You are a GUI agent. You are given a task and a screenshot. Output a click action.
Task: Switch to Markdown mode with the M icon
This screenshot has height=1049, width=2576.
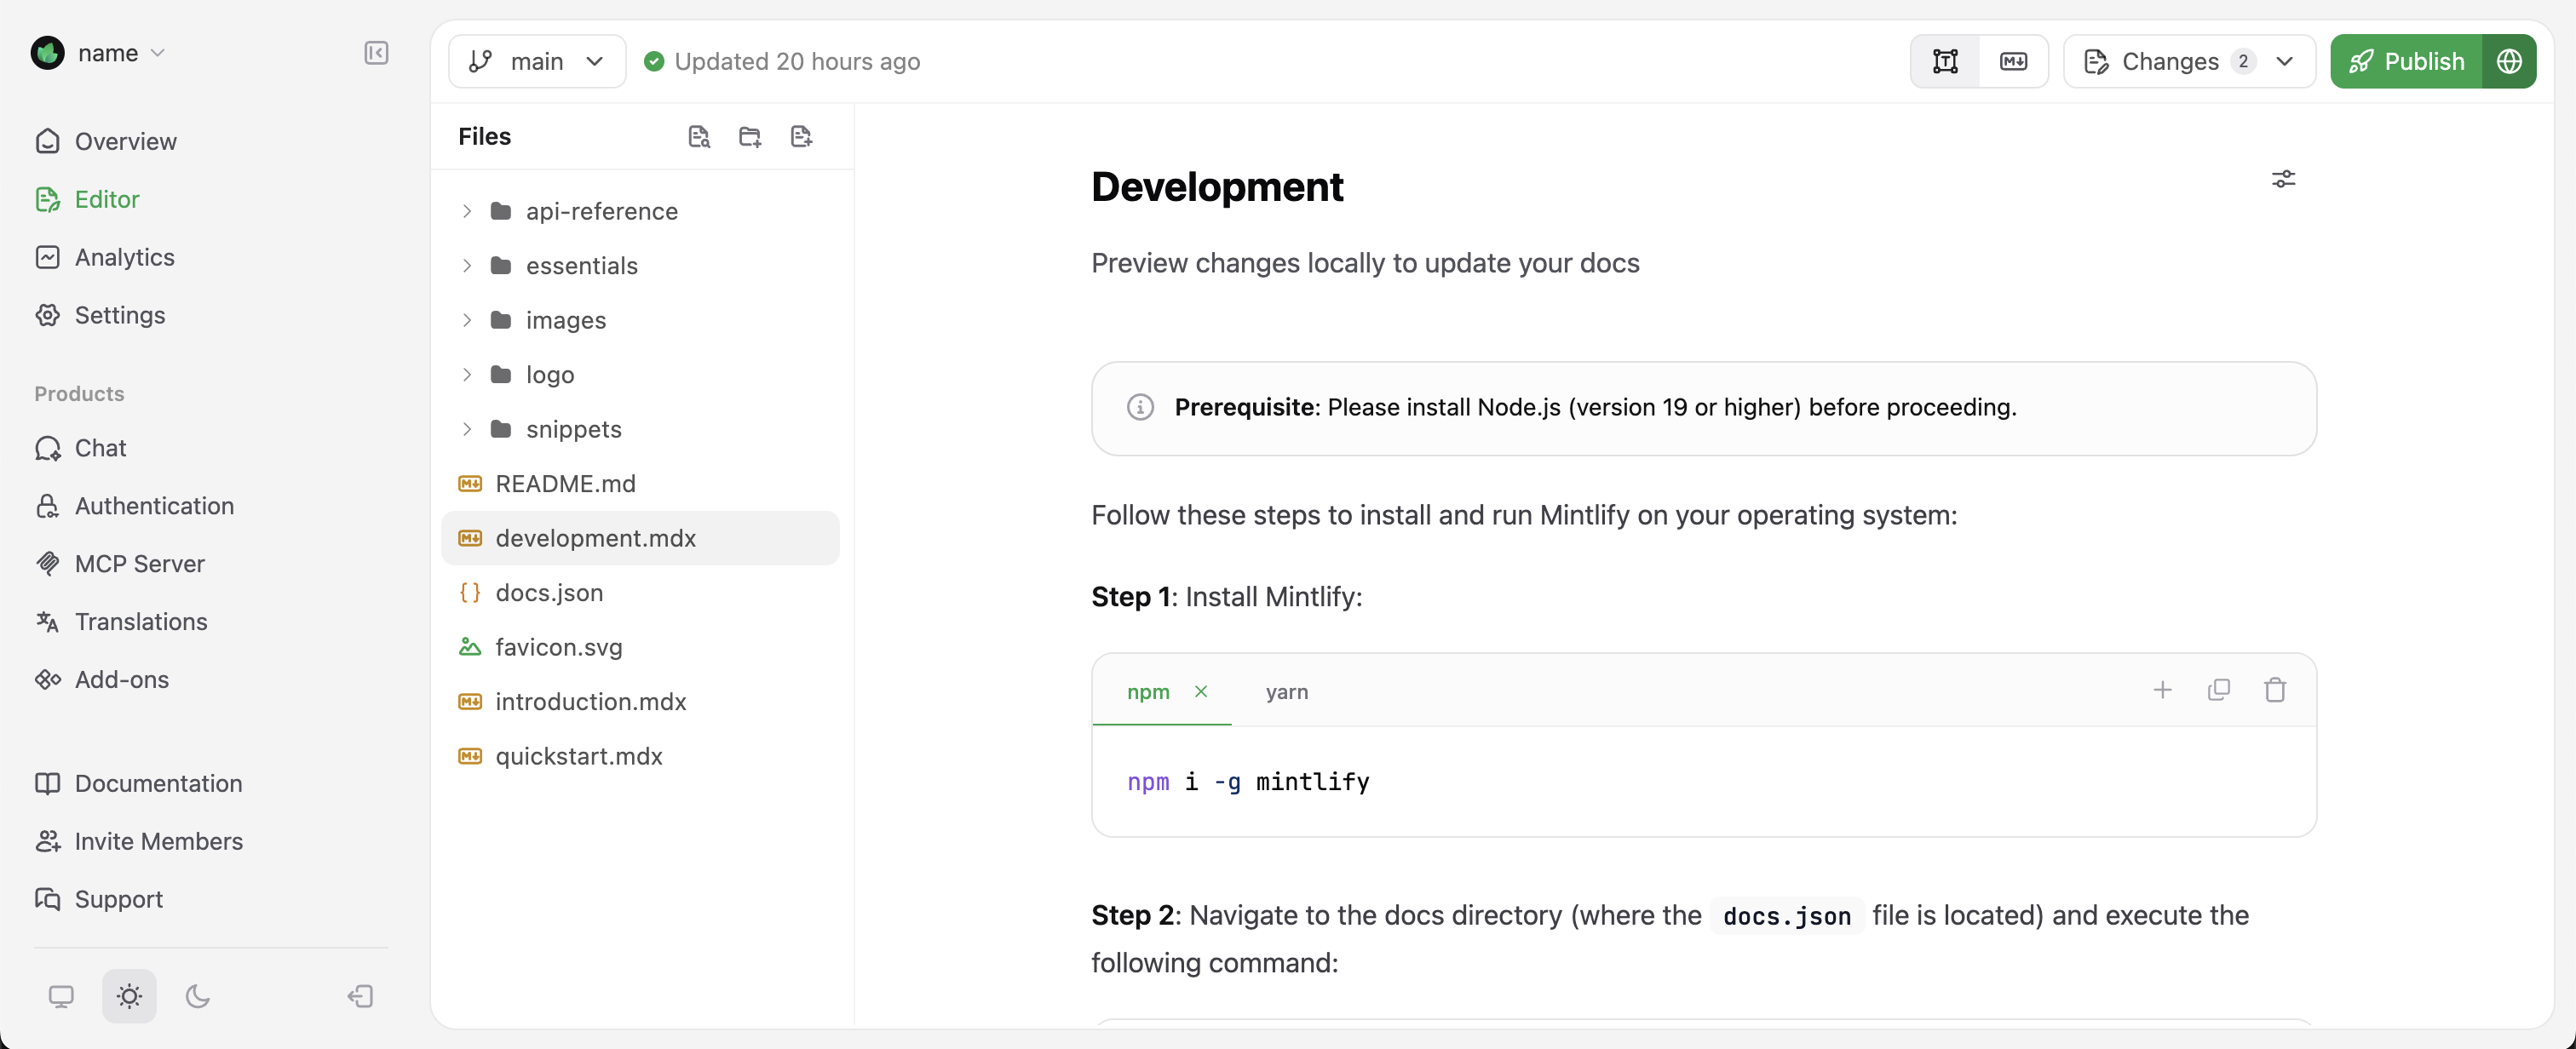(2014, 61)
